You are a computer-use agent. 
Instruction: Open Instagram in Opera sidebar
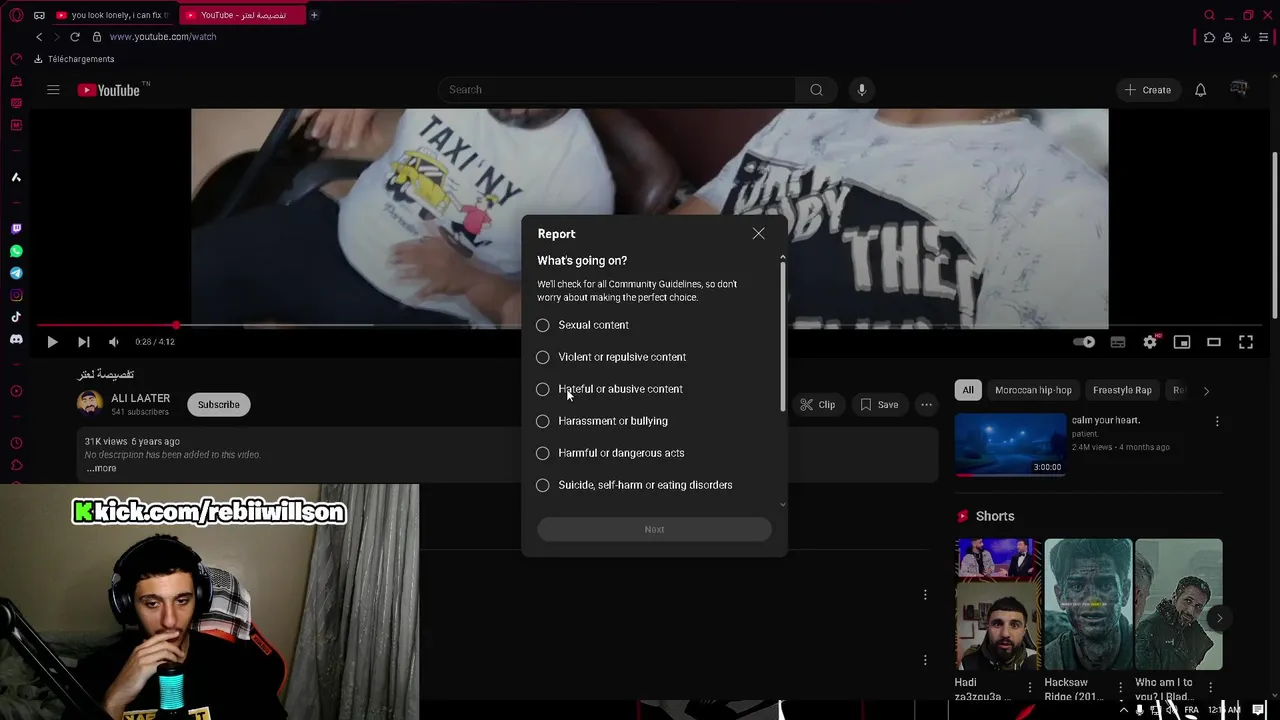coord(16,295)
